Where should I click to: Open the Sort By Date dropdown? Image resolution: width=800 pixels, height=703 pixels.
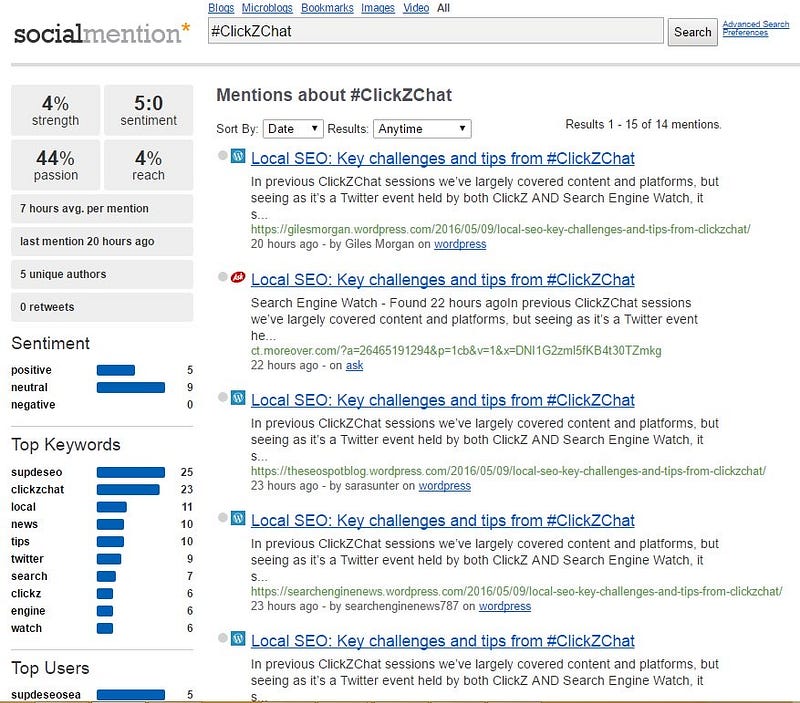[293, 129]
